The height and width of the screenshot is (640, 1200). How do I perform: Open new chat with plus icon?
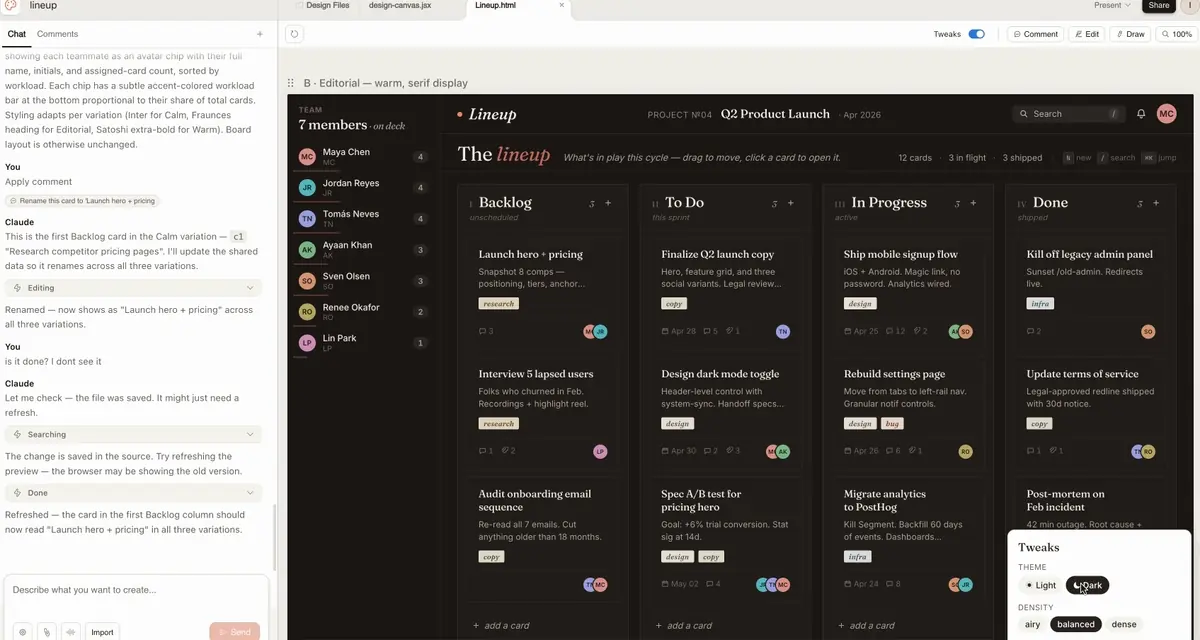coord(260,34)
